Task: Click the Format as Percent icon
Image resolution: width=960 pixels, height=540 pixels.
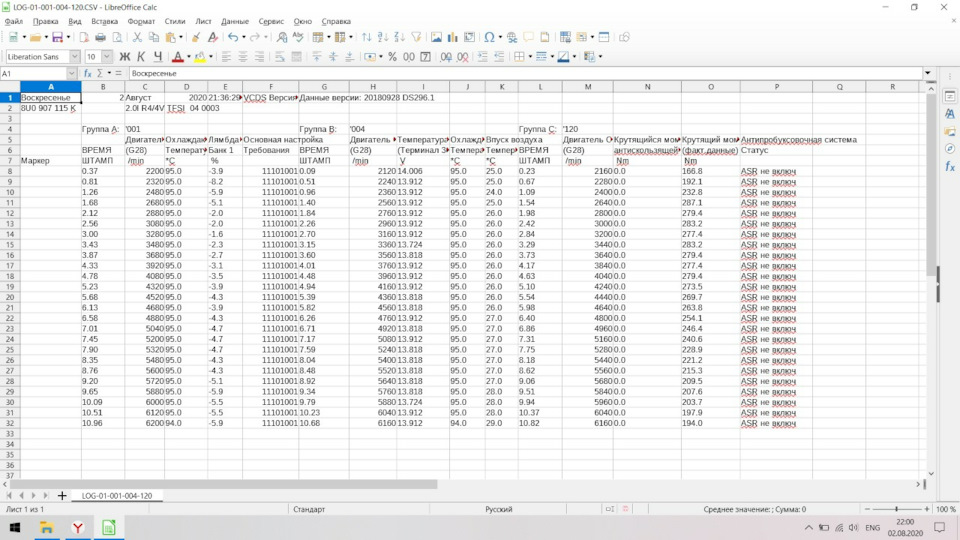Action: 393,57
